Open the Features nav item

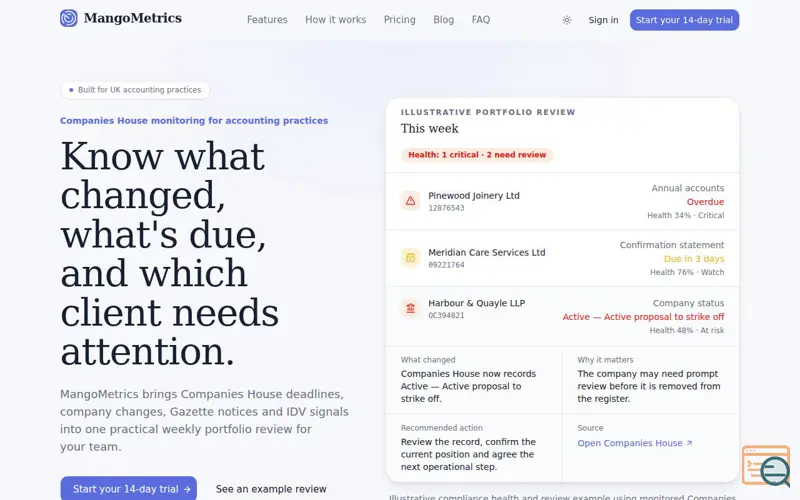point(267,20)
